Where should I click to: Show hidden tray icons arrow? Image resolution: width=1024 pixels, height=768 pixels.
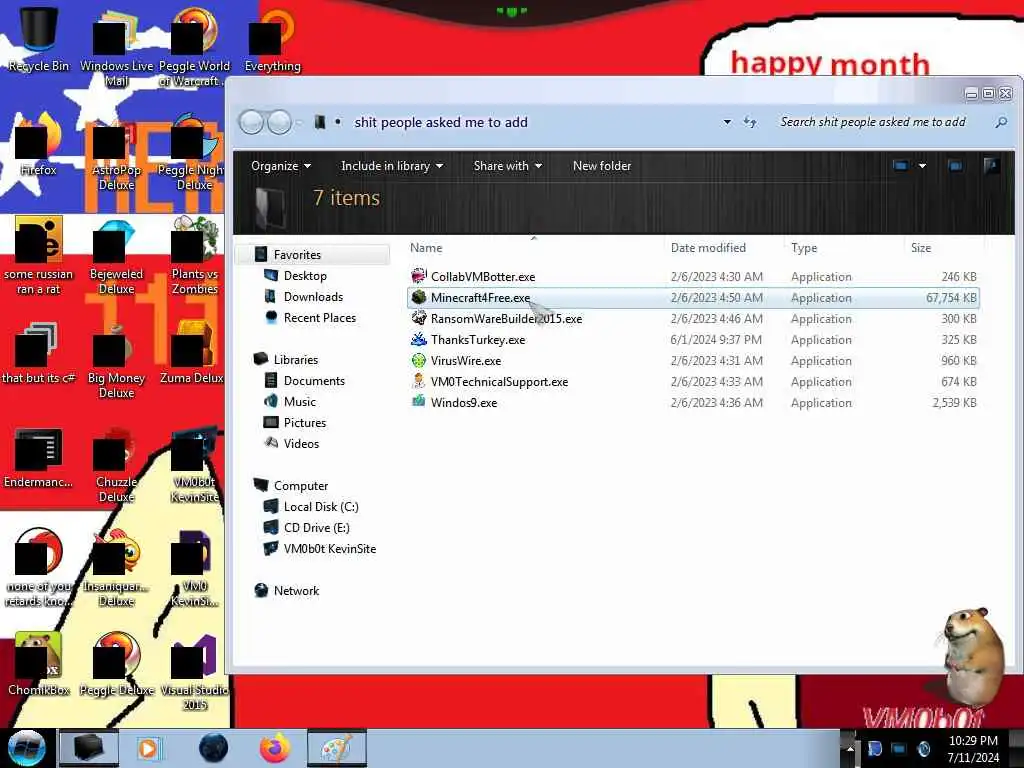[849, 748]
